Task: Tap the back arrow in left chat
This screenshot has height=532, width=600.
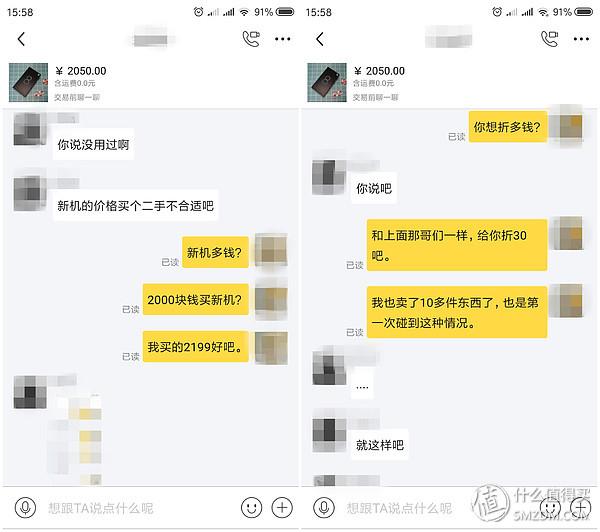Action: coord(21,39)
